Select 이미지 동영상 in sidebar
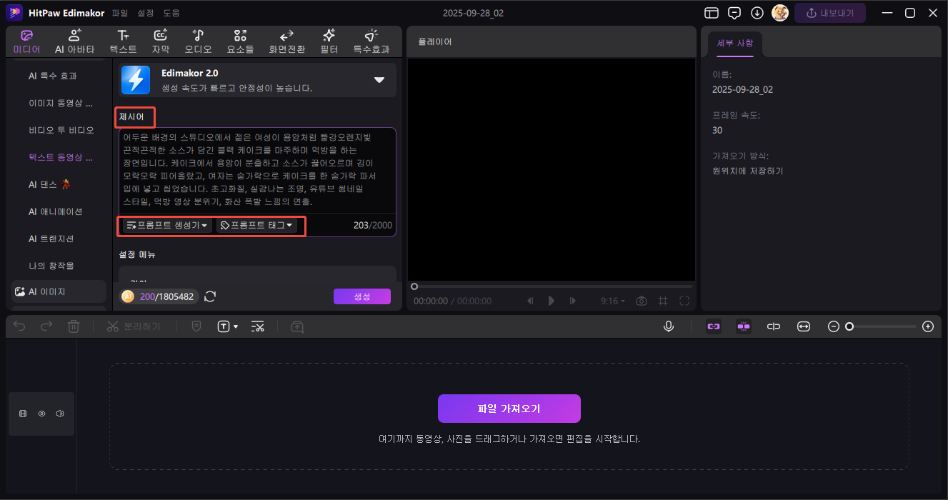Image resolution: width=948 pixels, height=500 pixels. click(x=60, y=103)
